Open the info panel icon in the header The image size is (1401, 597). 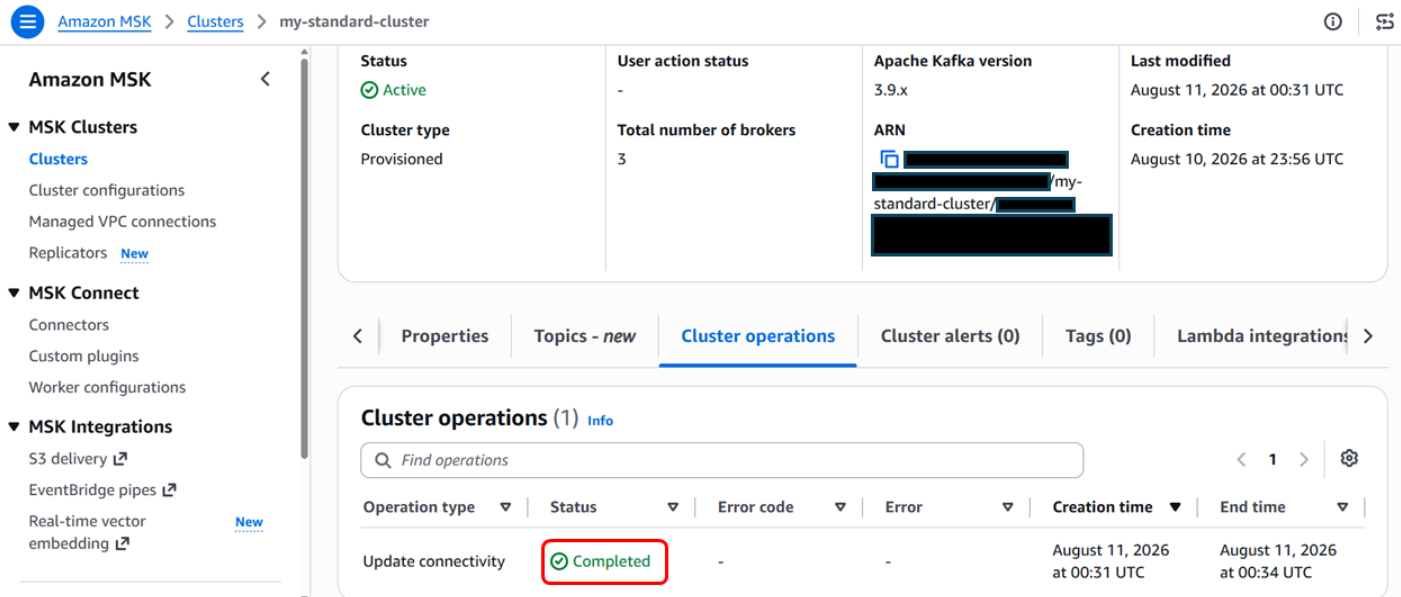pyautogui.click(x=1333, y=22)
